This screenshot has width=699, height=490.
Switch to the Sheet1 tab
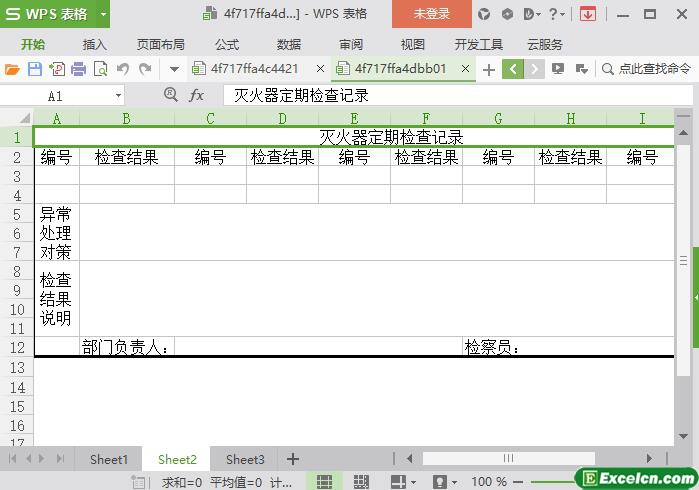coord(108,459)
